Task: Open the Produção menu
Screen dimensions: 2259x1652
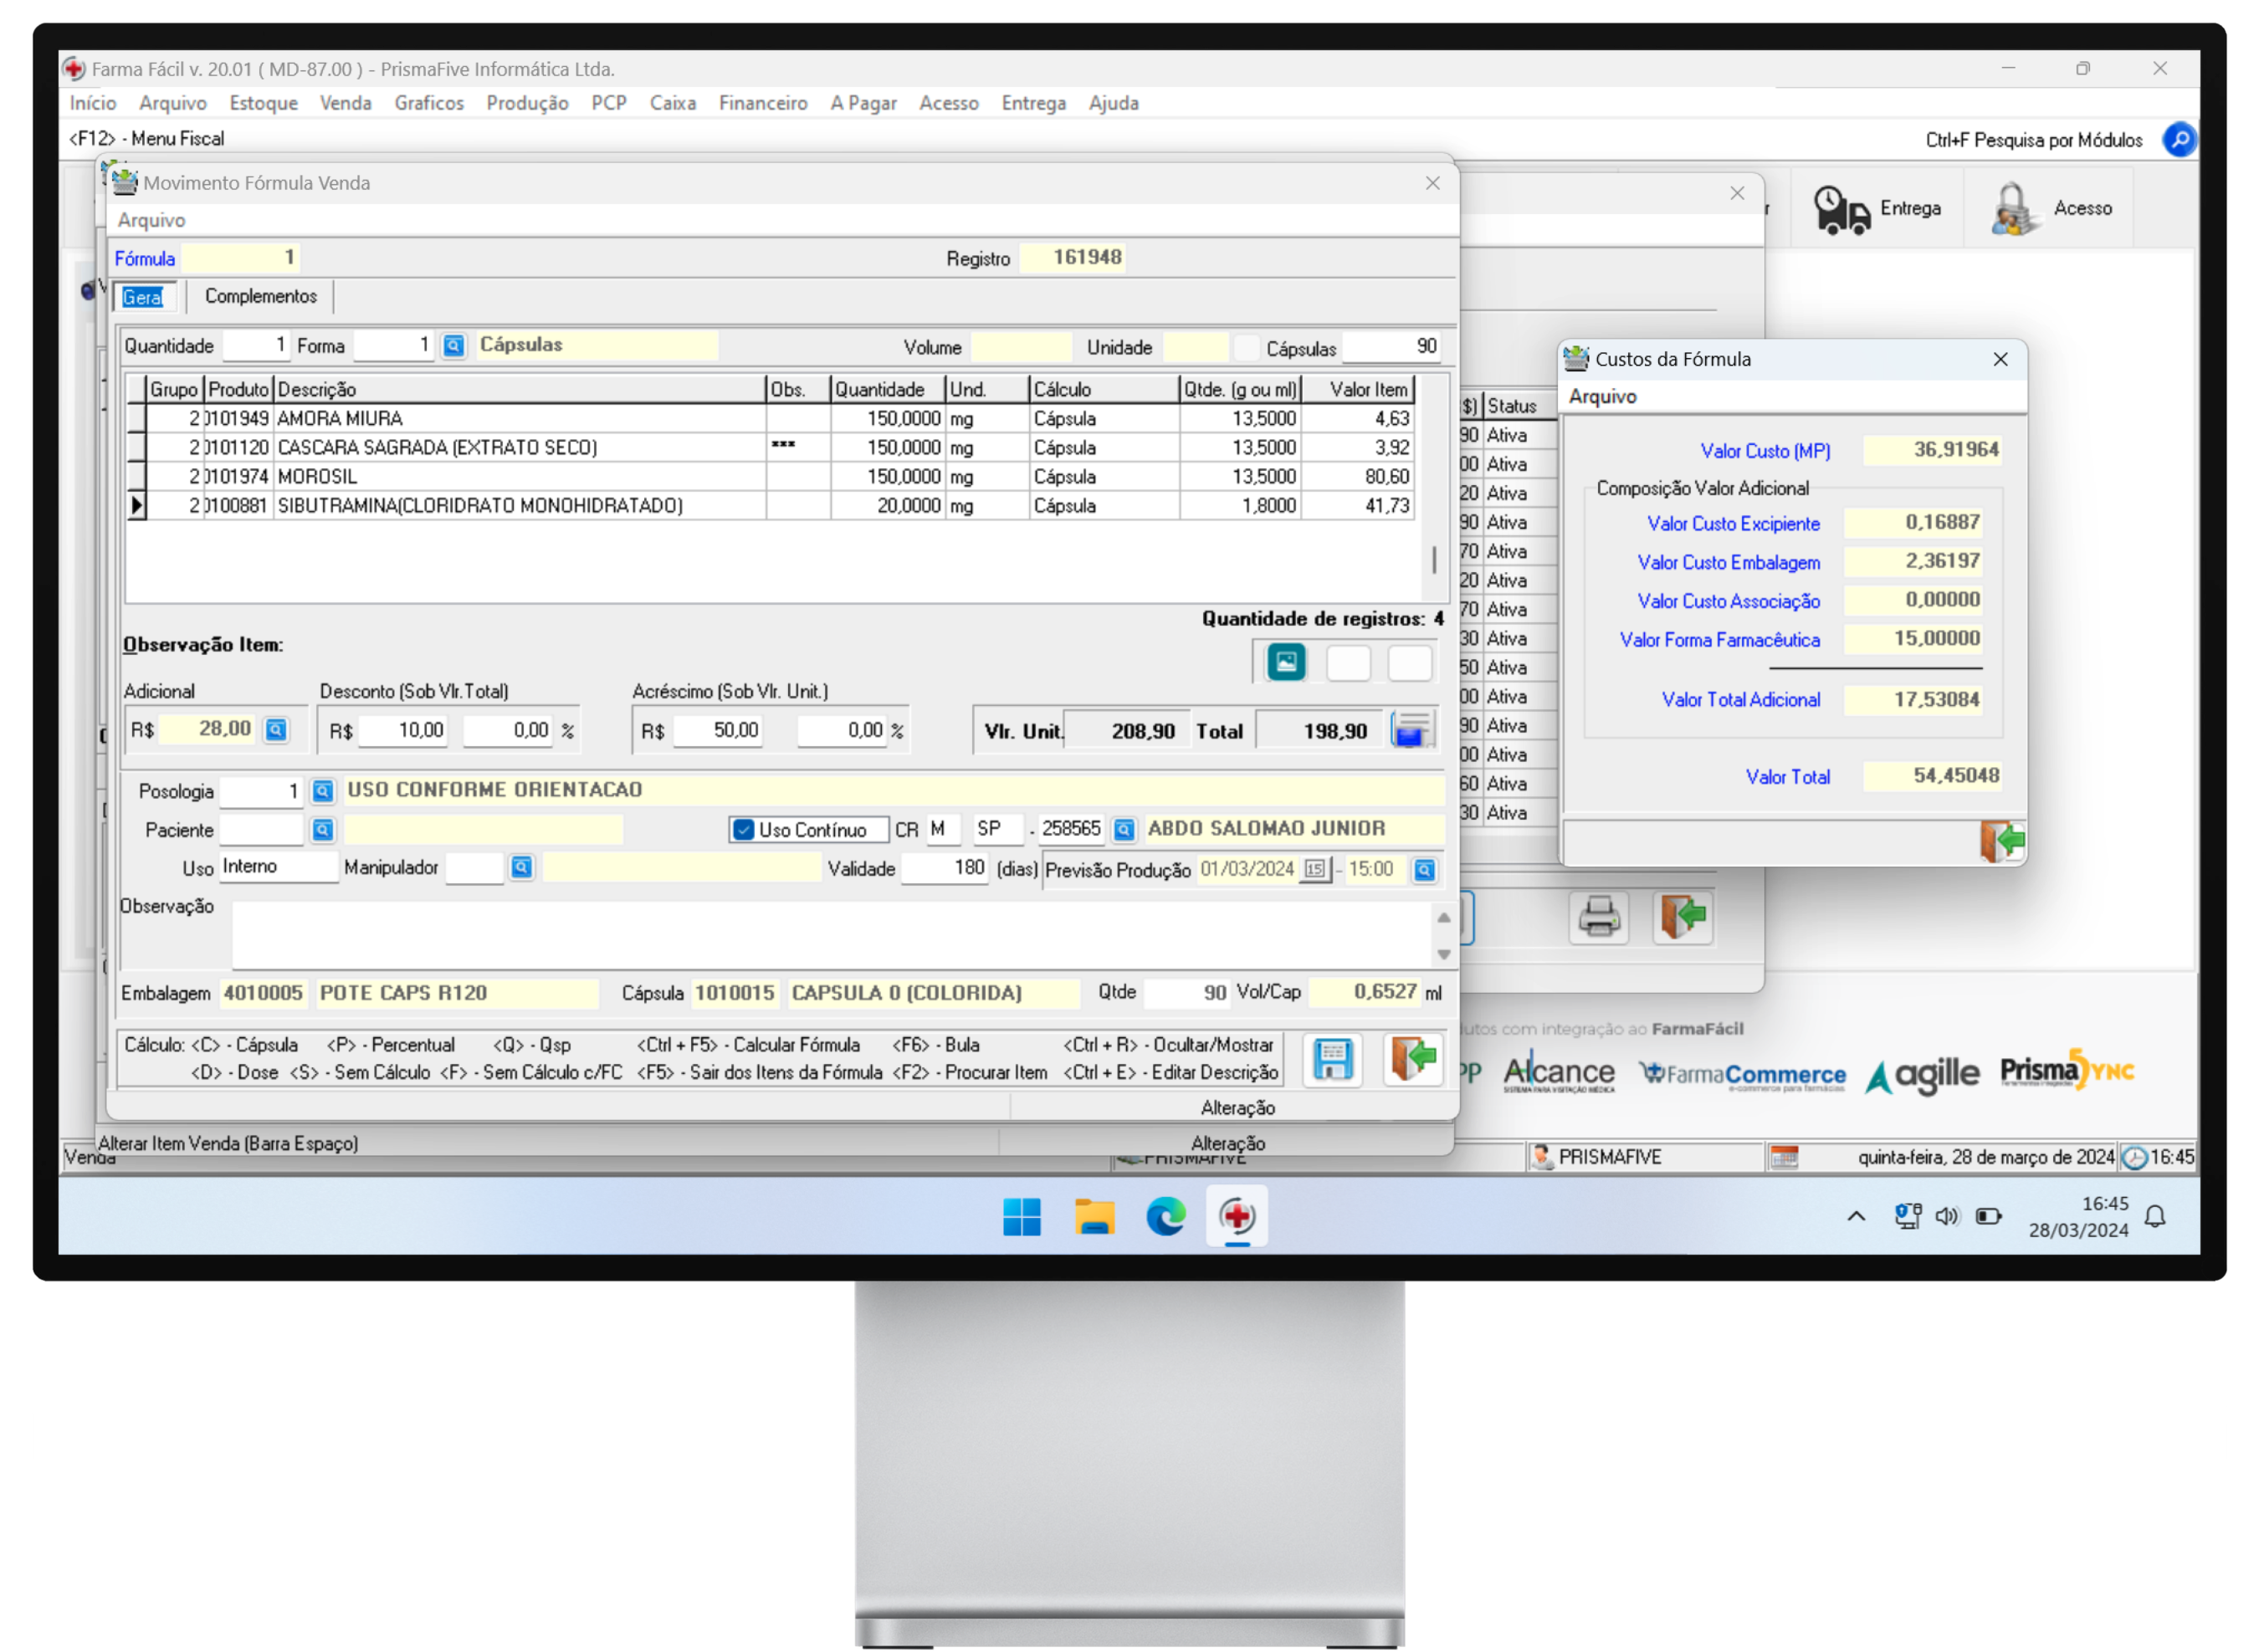Action: pos(527,103)
